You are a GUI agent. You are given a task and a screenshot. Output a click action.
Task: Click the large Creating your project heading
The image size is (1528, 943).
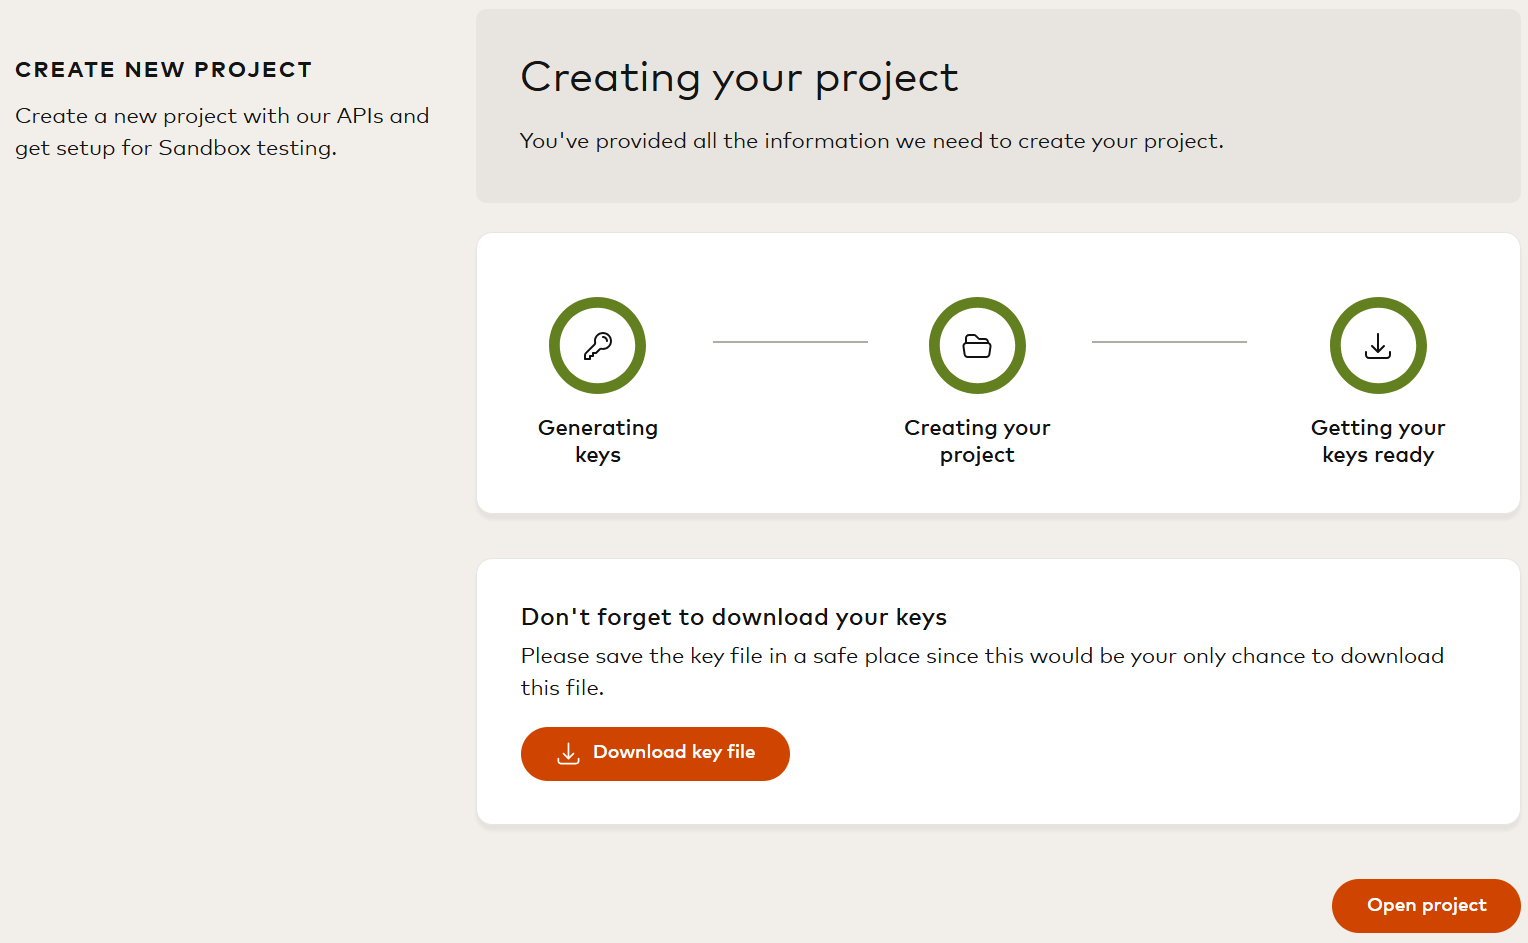[x=739, y=78]
